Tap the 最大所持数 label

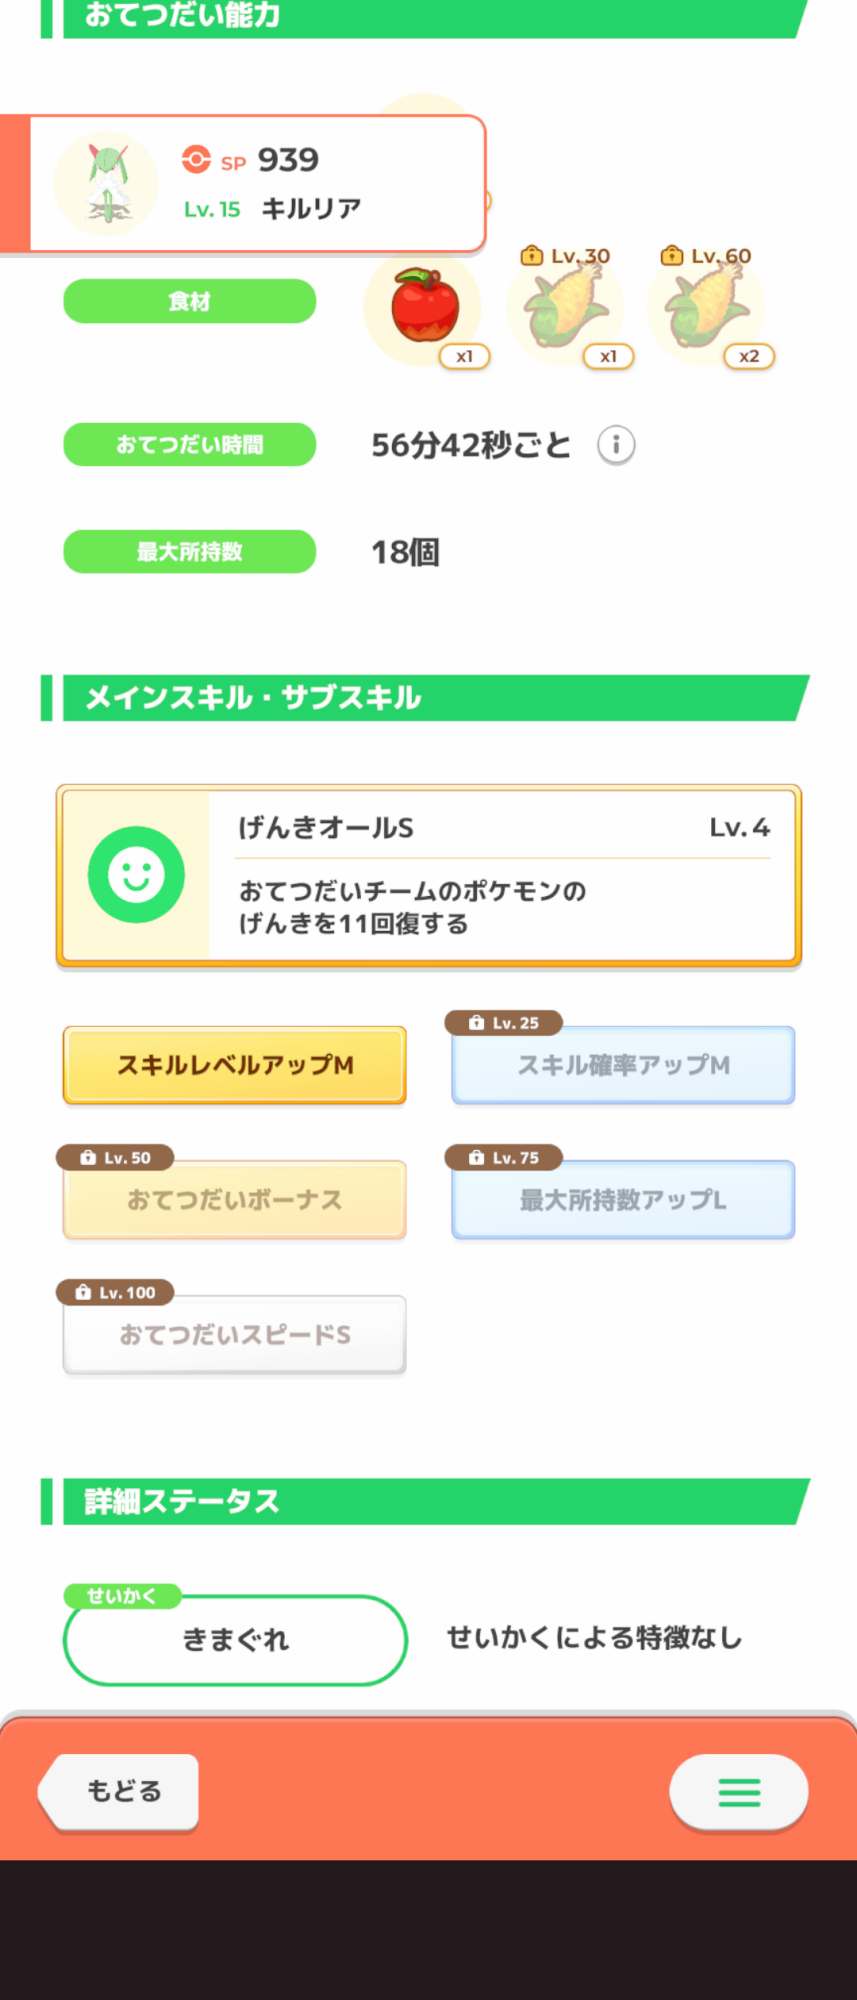click(x=190, y=551)
